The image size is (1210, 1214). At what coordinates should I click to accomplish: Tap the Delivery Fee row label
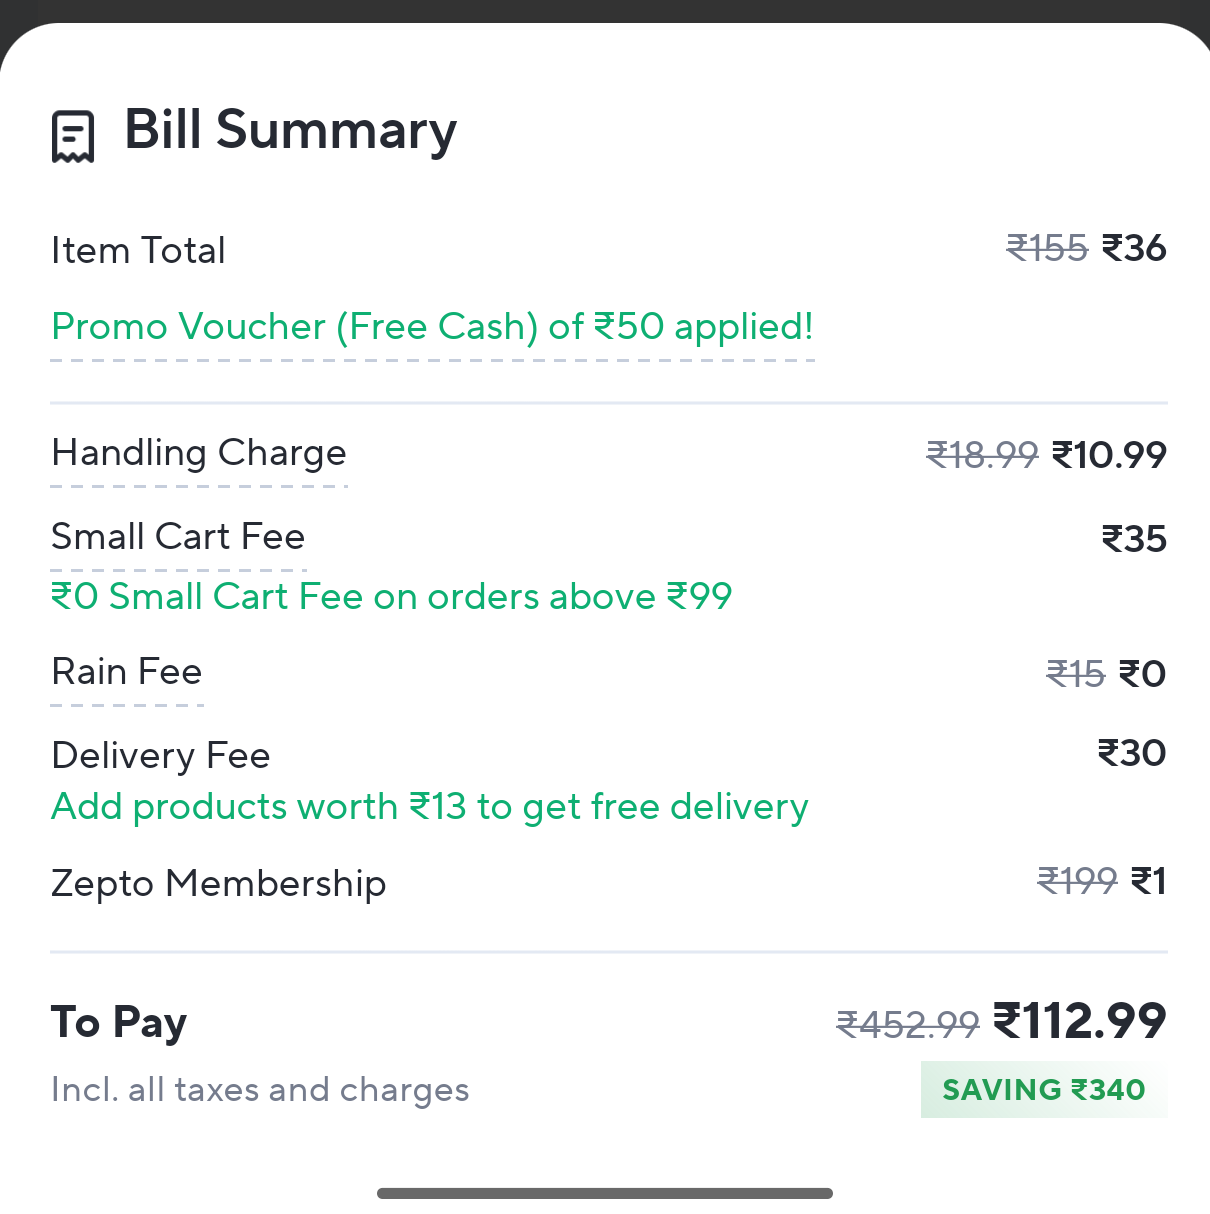(x=161, y=755)
